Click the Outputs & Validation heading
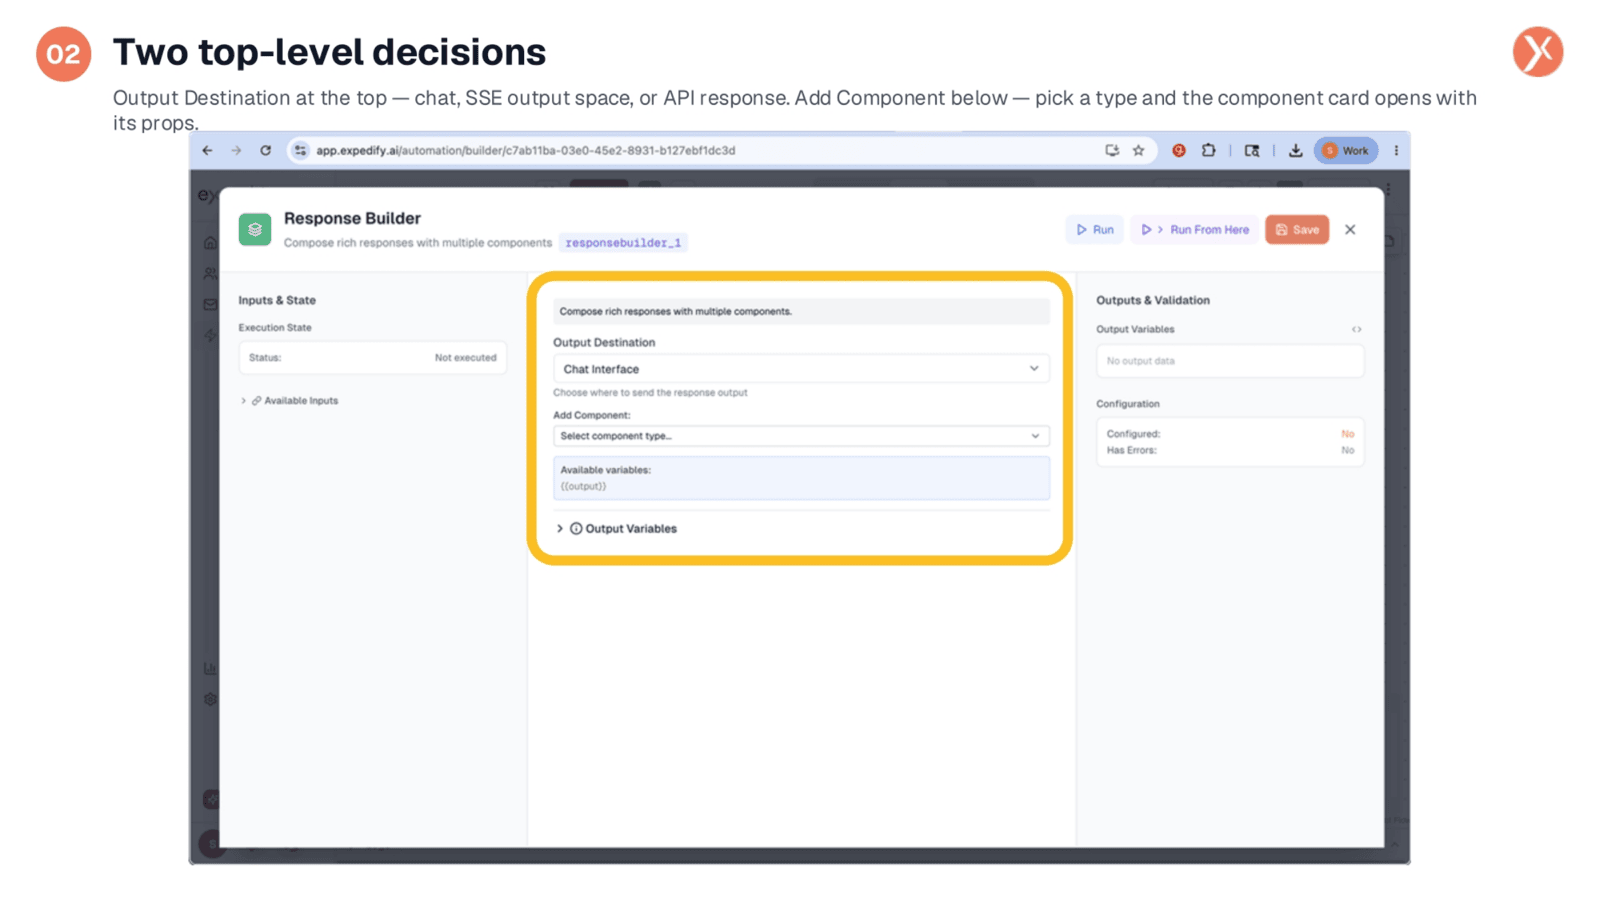The height and width of the screenshot is (900, 1600). pyautogui.click(x=1153, y=300)
